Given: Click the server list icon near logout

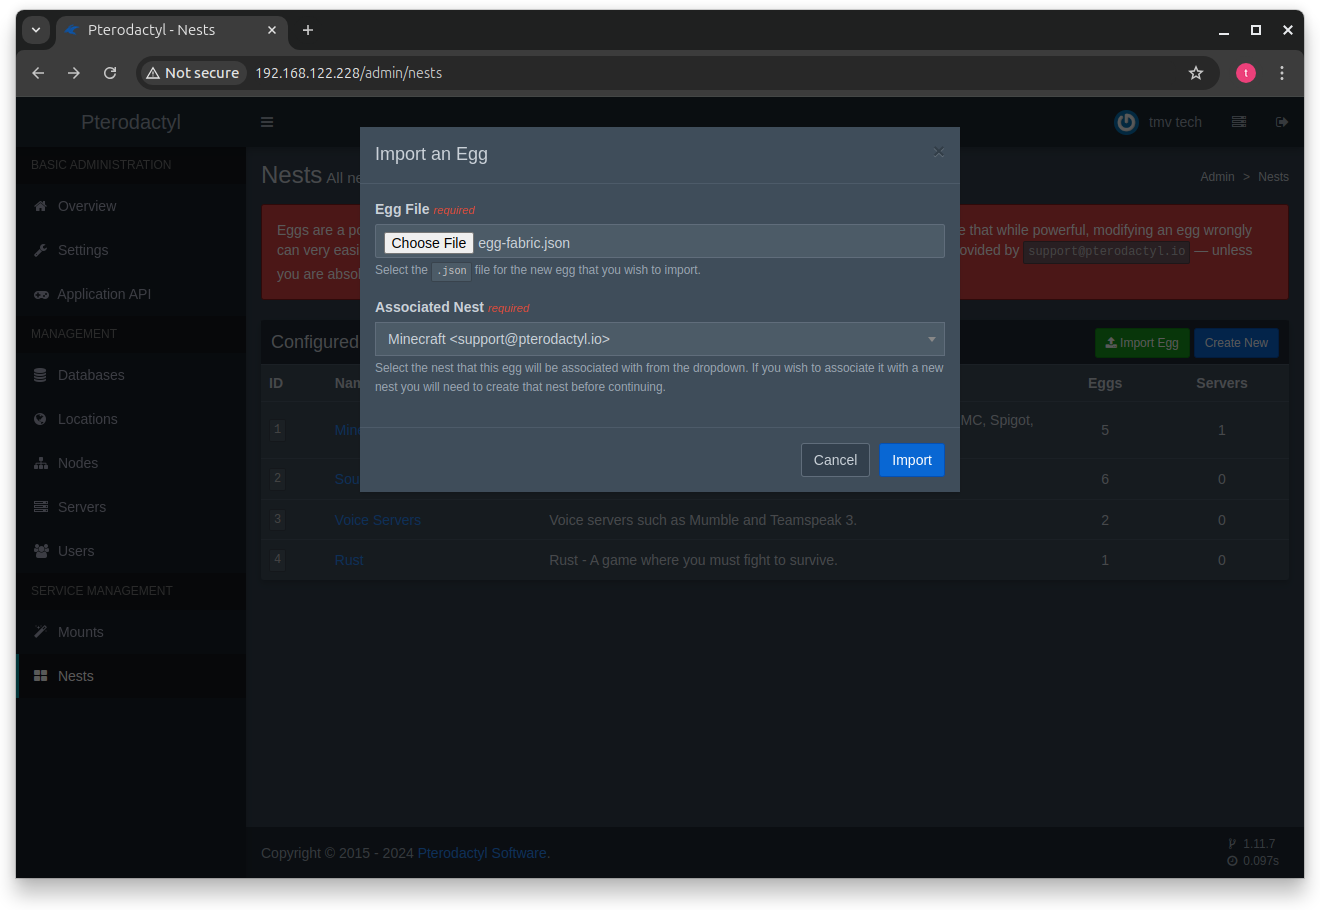Looking at the screenshot, I should pyautogui.click(x=1239, y=121).
